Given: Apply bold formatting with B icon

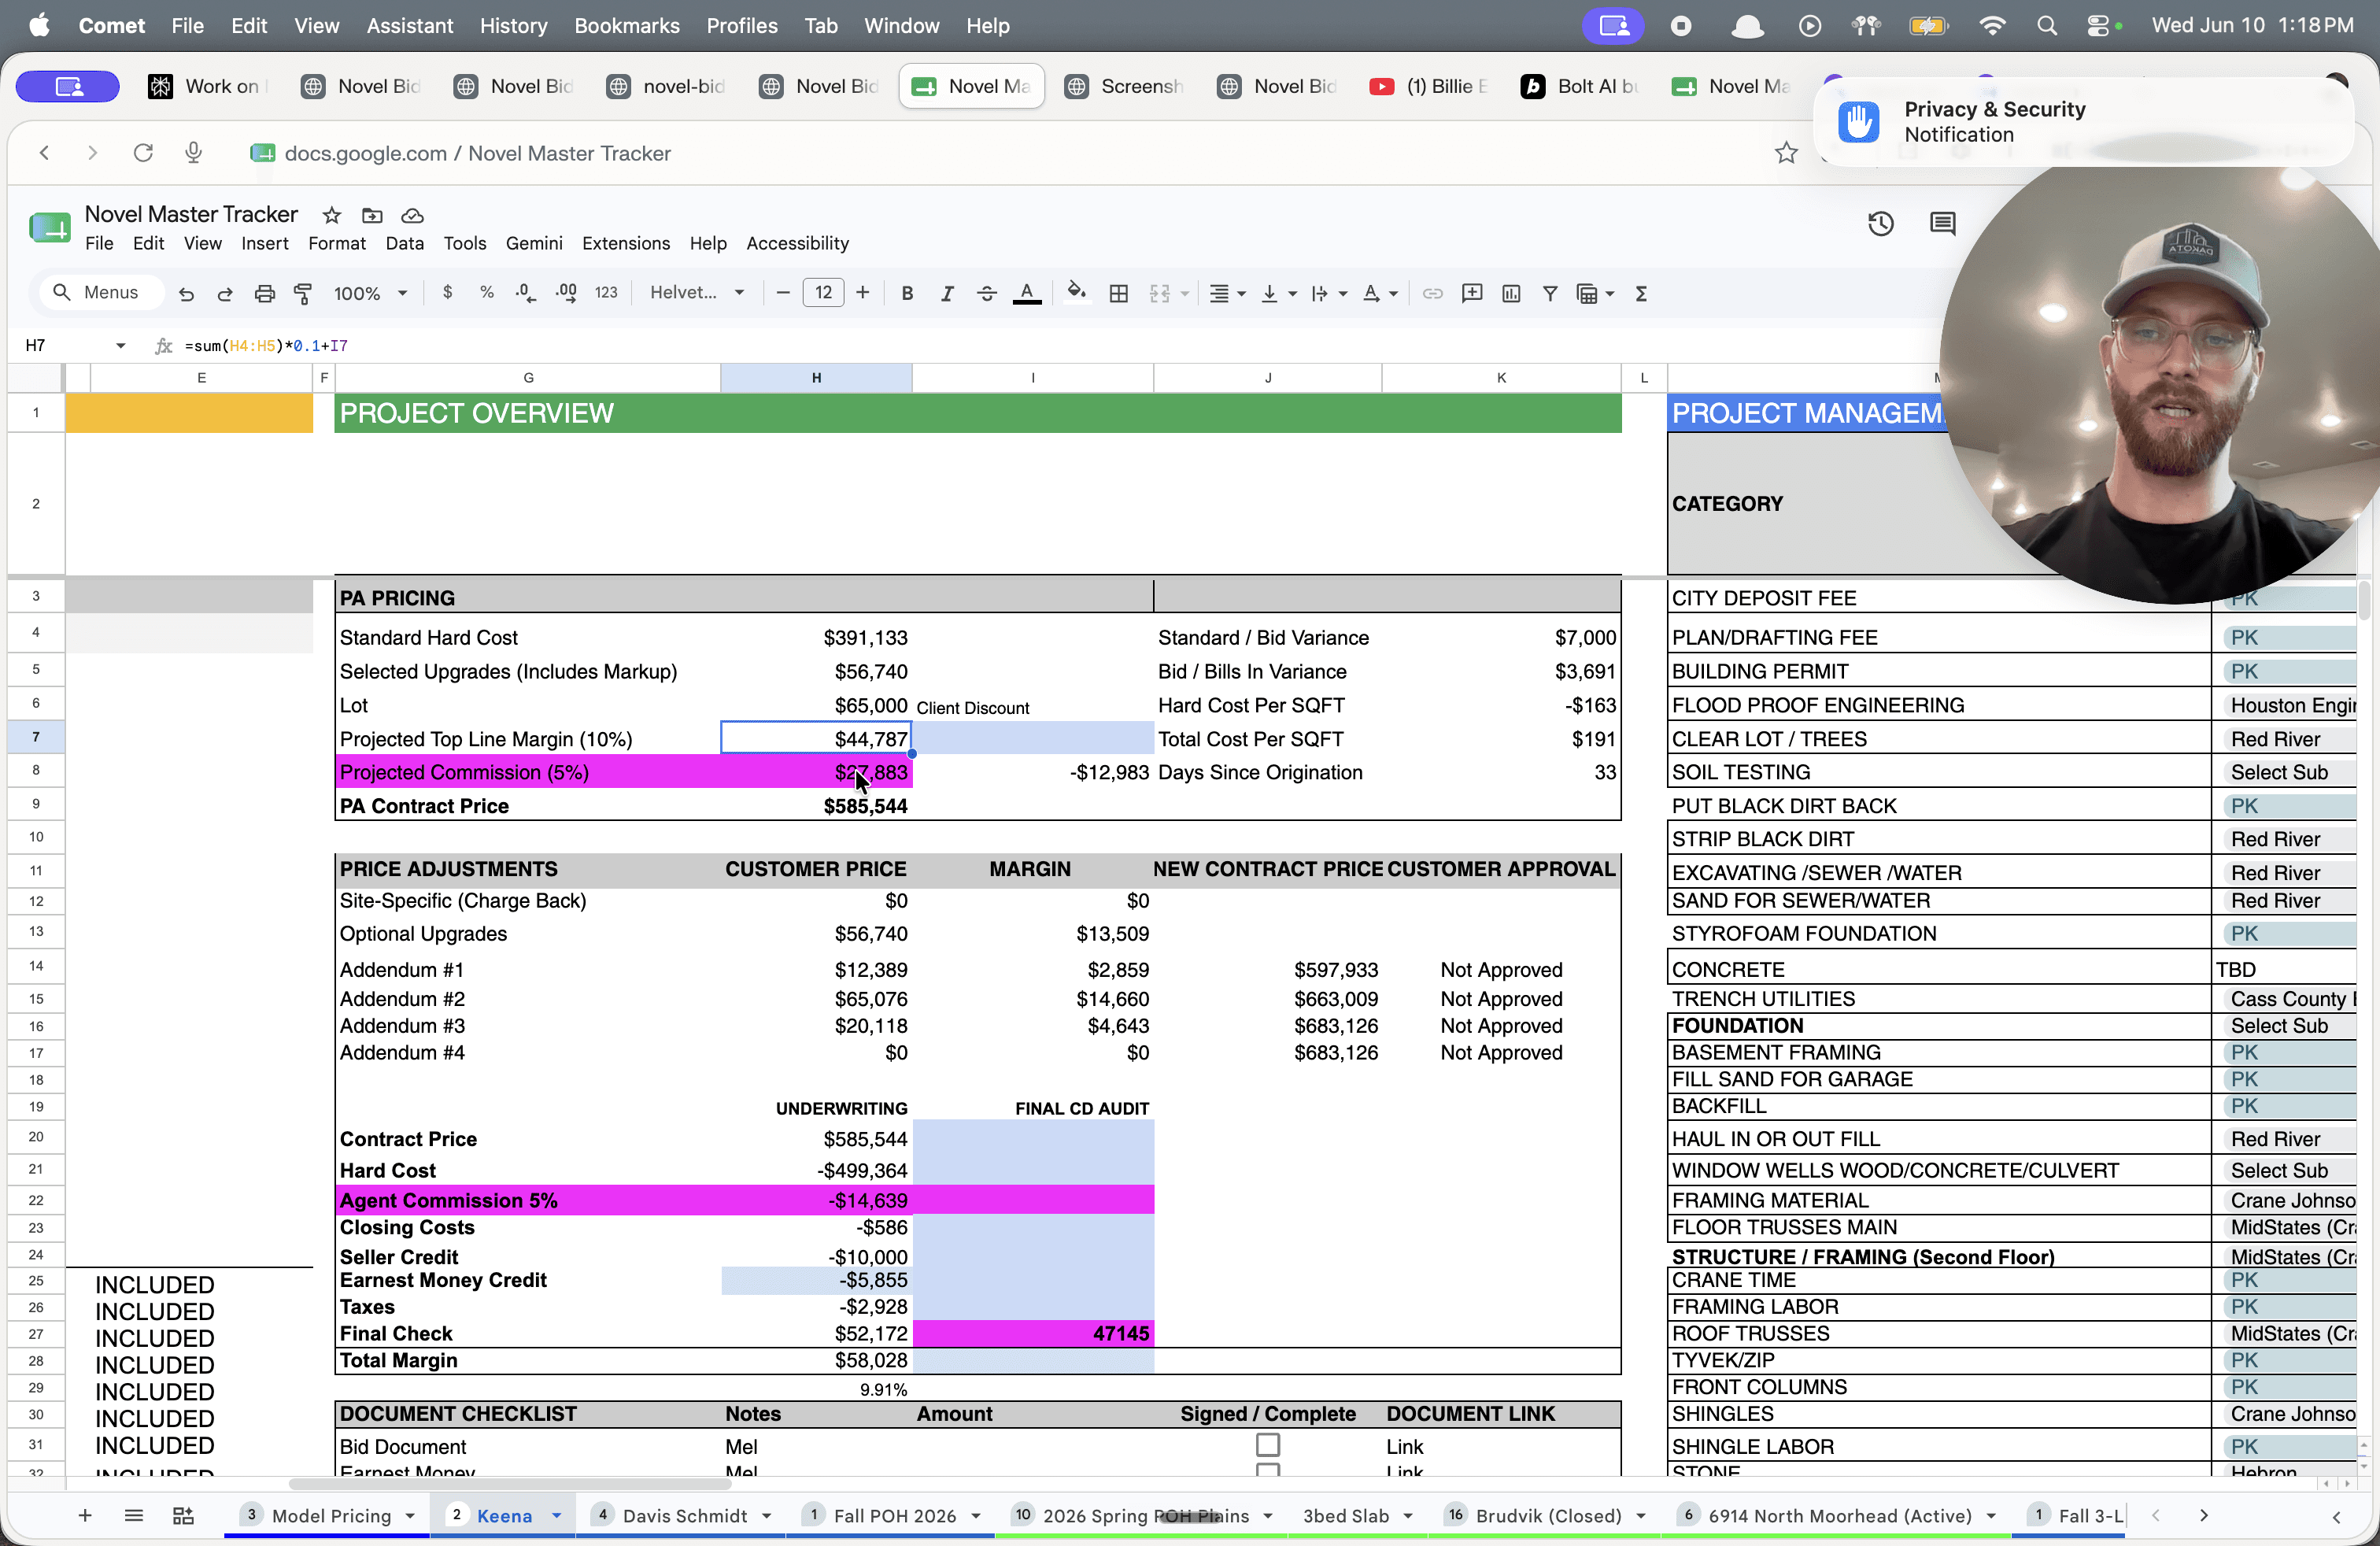Looking at the screenshot, I should 907,293.
